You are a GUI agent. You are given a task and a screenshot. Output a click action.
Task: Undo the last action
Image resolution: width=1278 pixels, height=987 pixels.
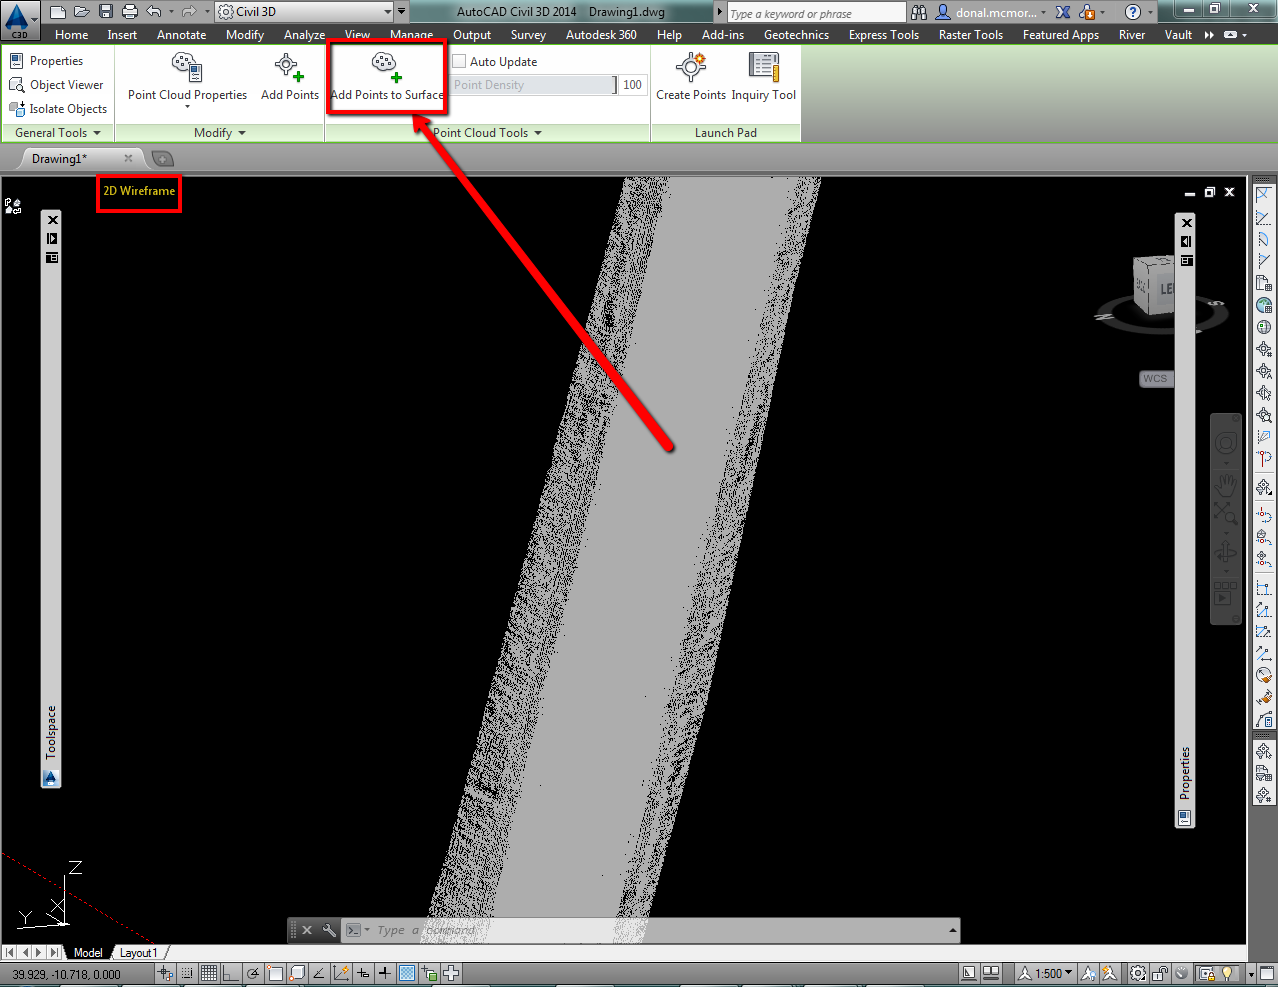point(153,12)
